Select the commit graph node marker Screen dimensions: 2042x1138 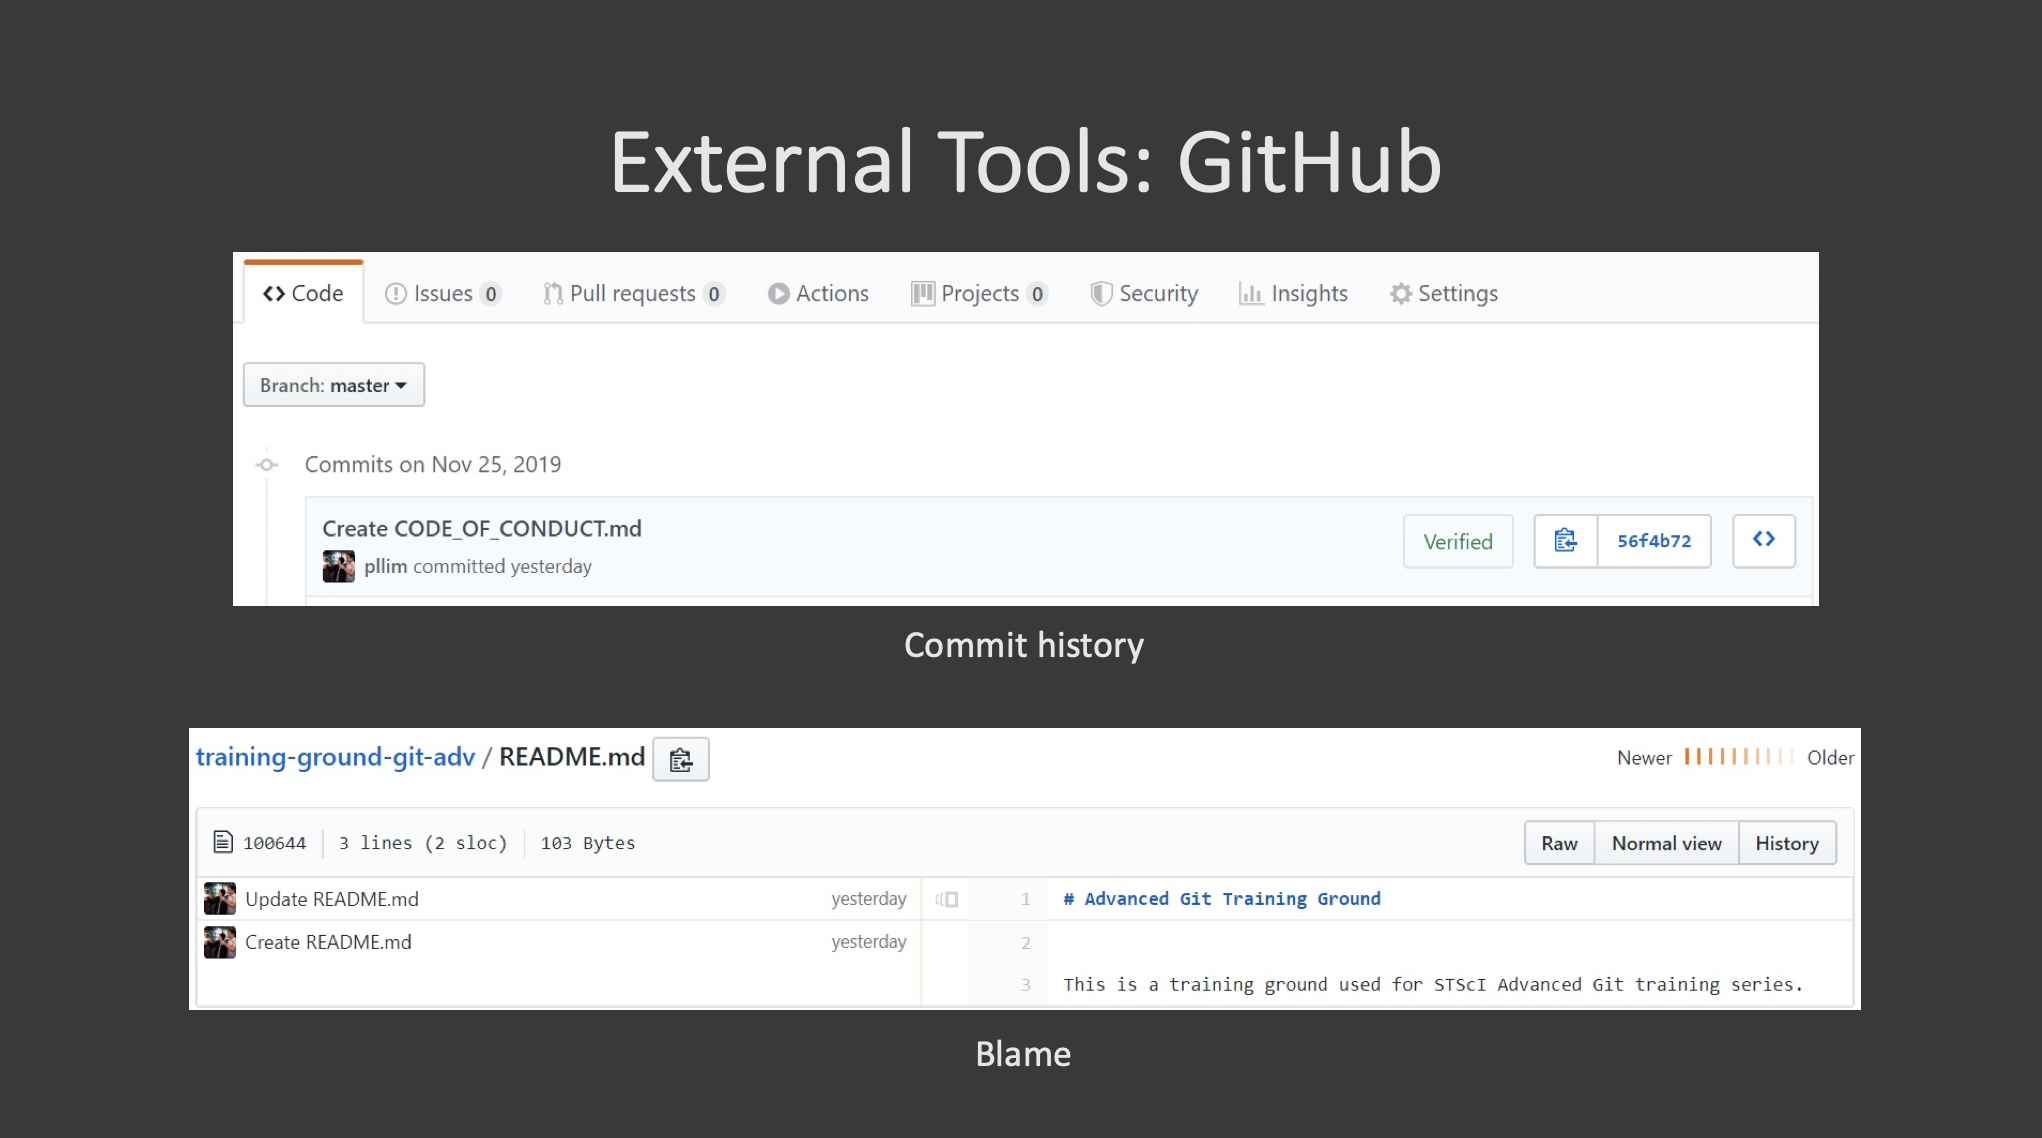tap(266, 464)
